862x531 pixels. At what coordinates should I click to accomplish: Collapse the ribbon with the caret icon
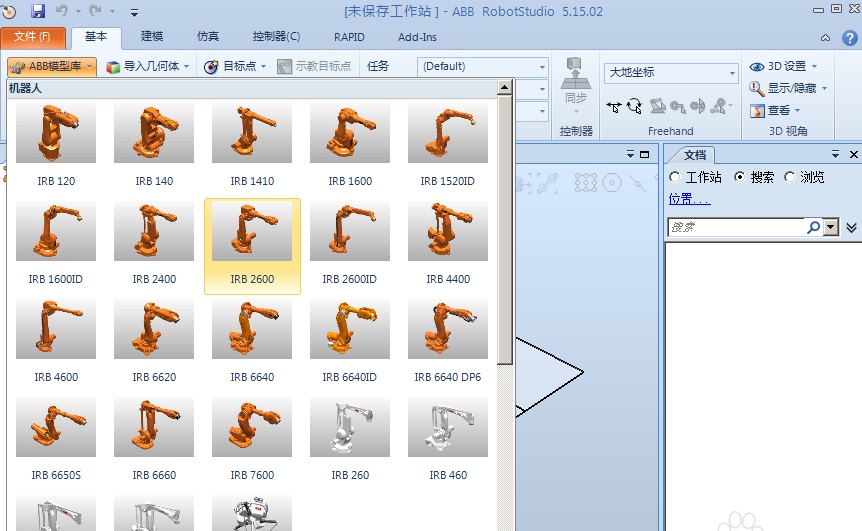[x=825, y=38]
